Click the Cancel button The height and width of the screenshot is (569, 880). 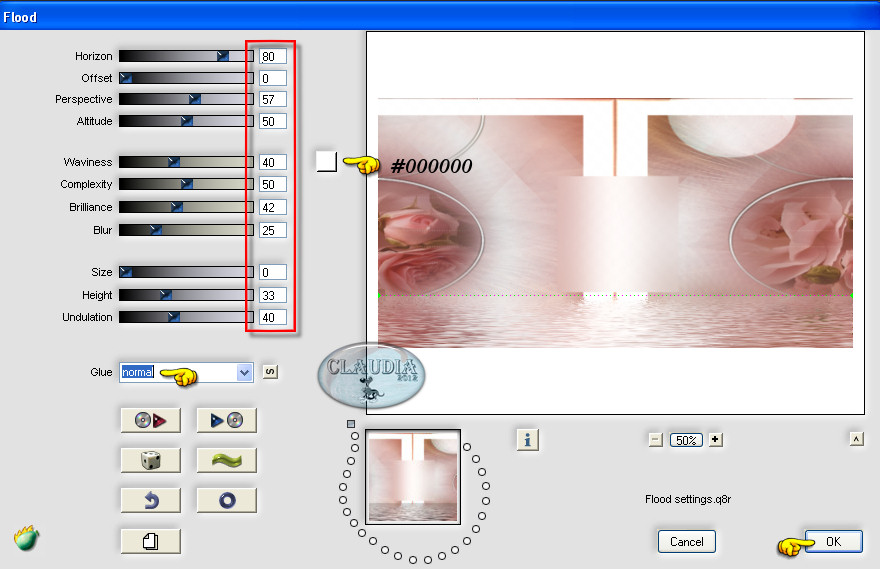686,542
